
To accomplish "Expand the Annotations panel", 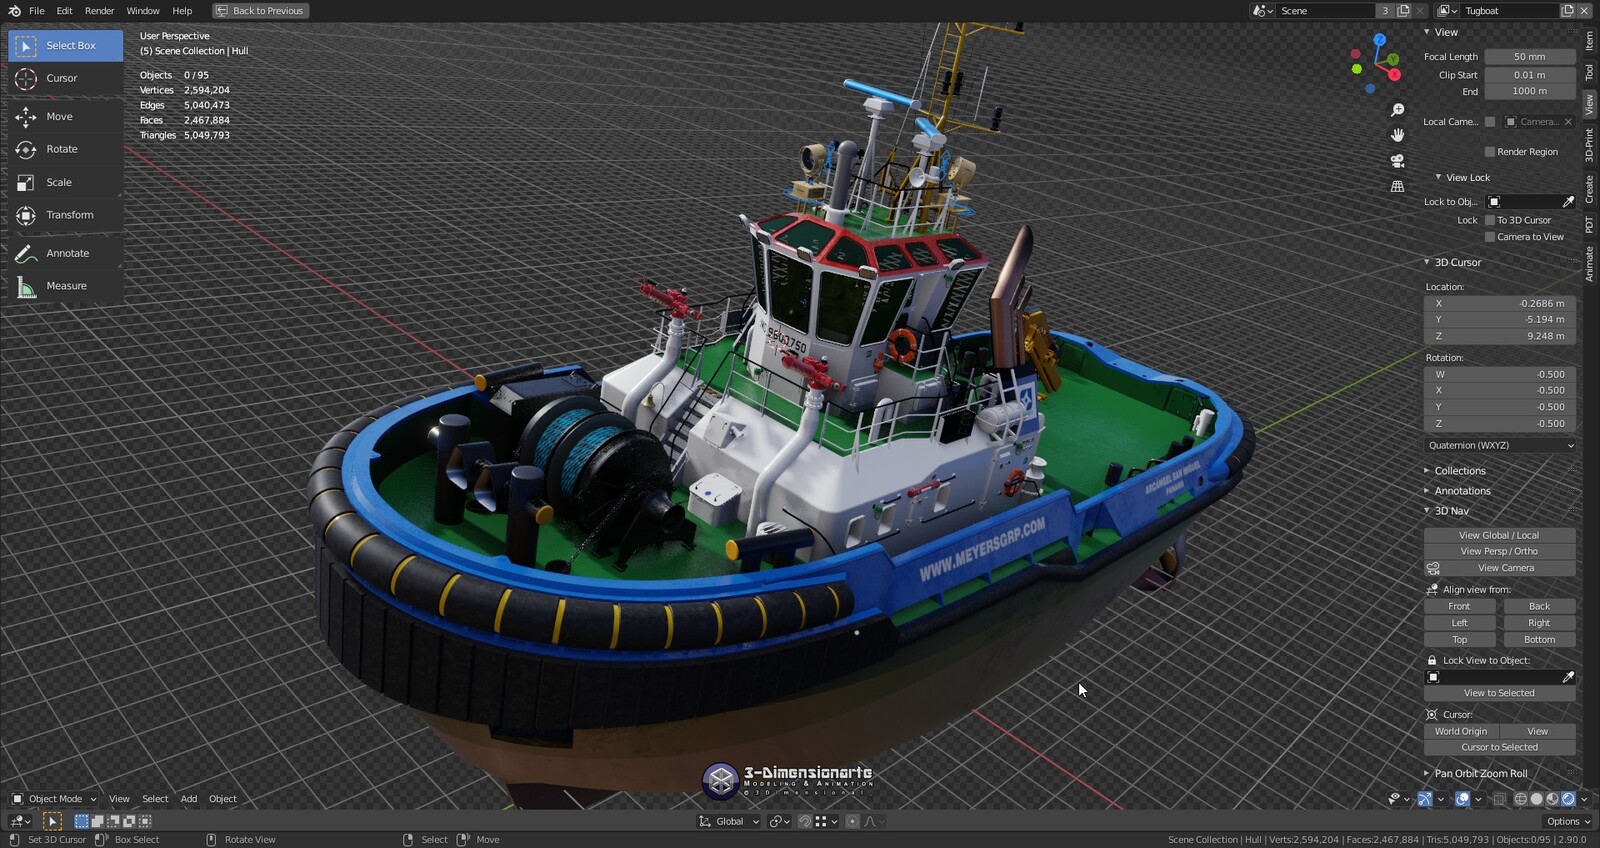I will pyautogui.click(x=1462, y=491).
